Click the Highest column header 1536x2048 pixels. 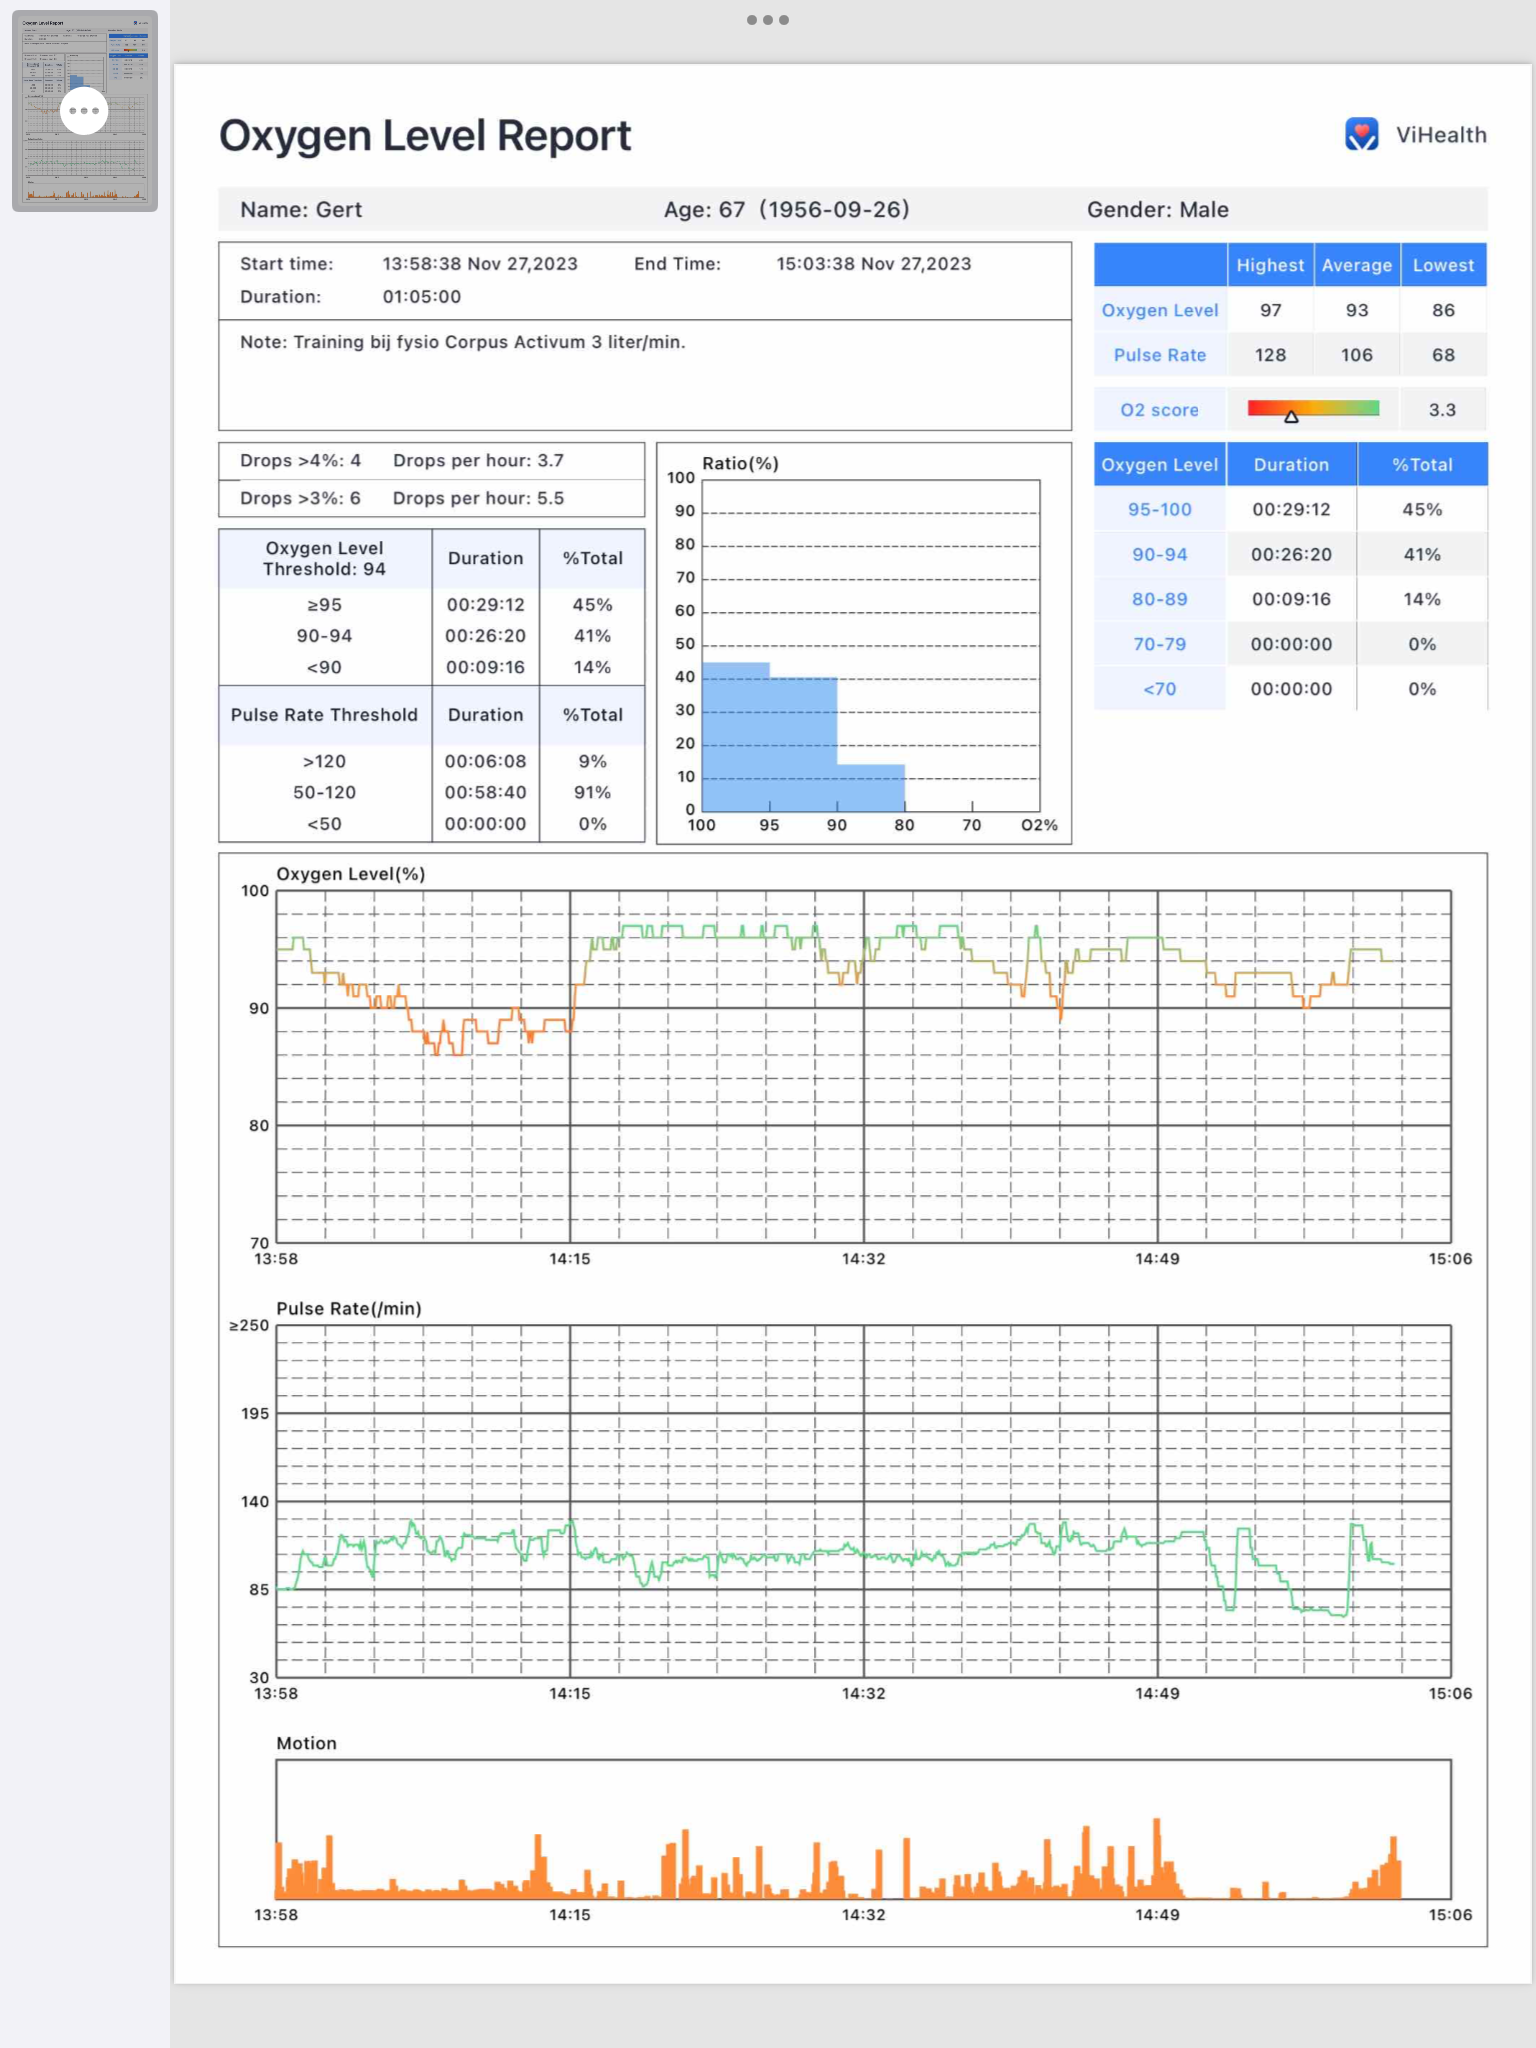point(1269,265)
